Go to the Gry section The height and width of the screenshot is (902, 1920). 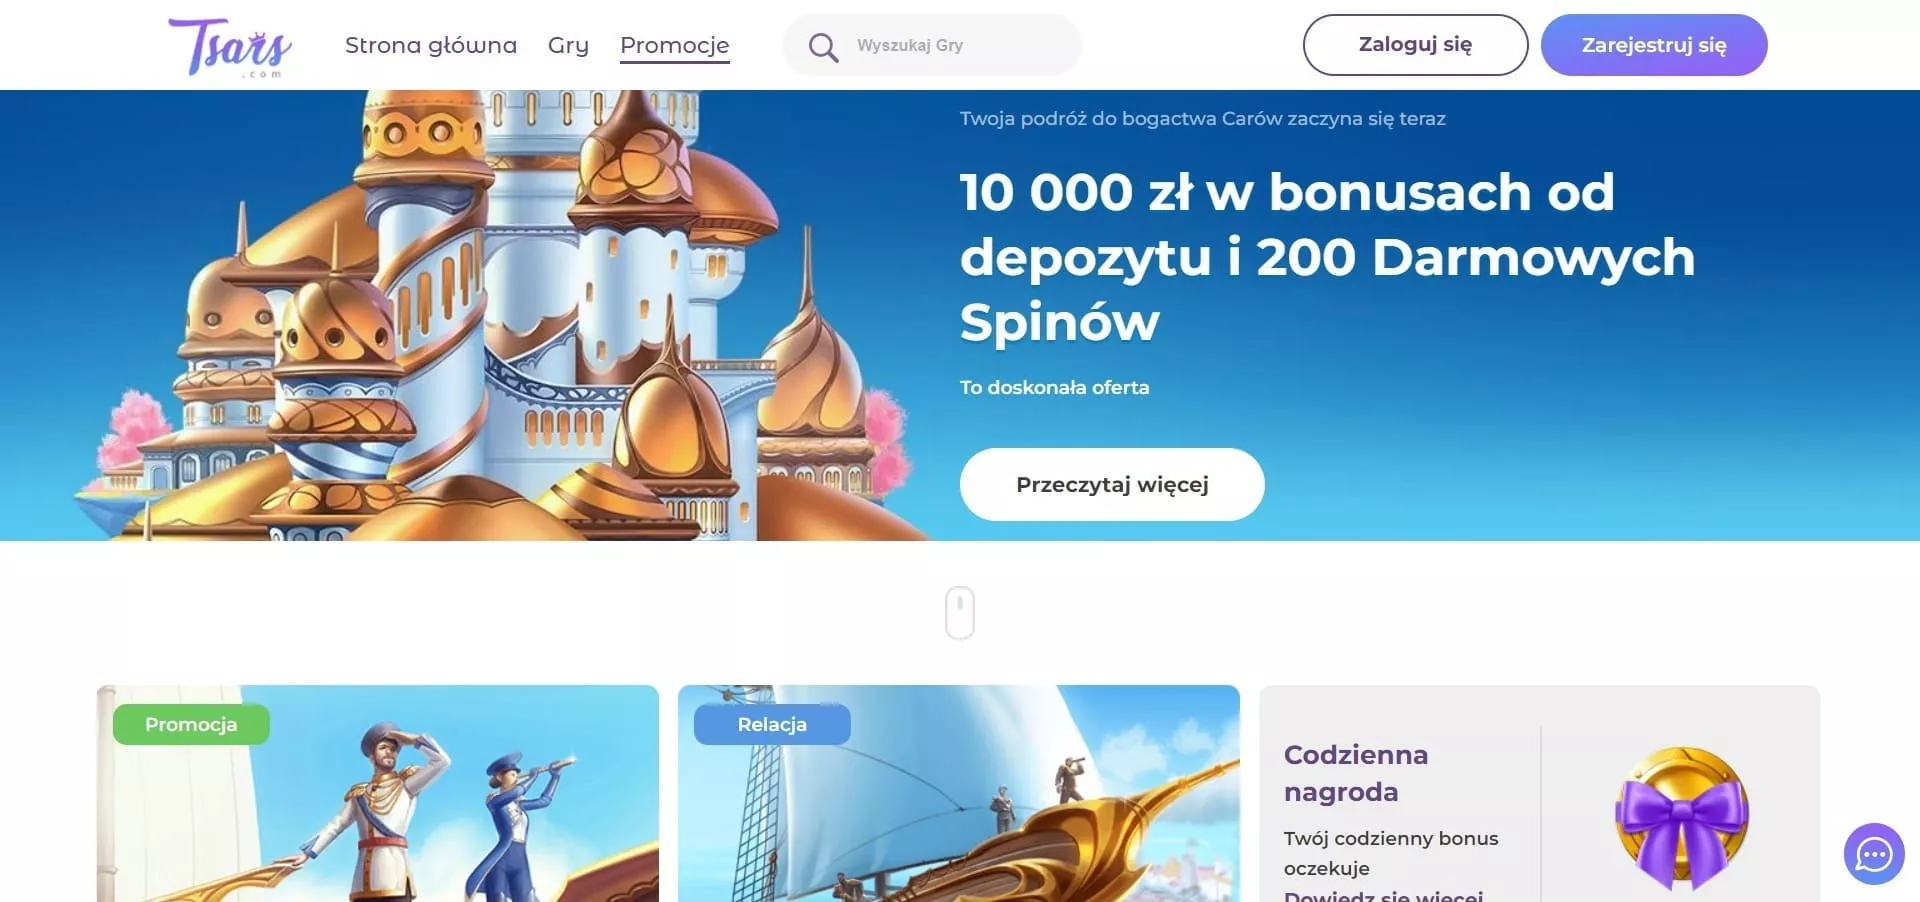[568, 45]
